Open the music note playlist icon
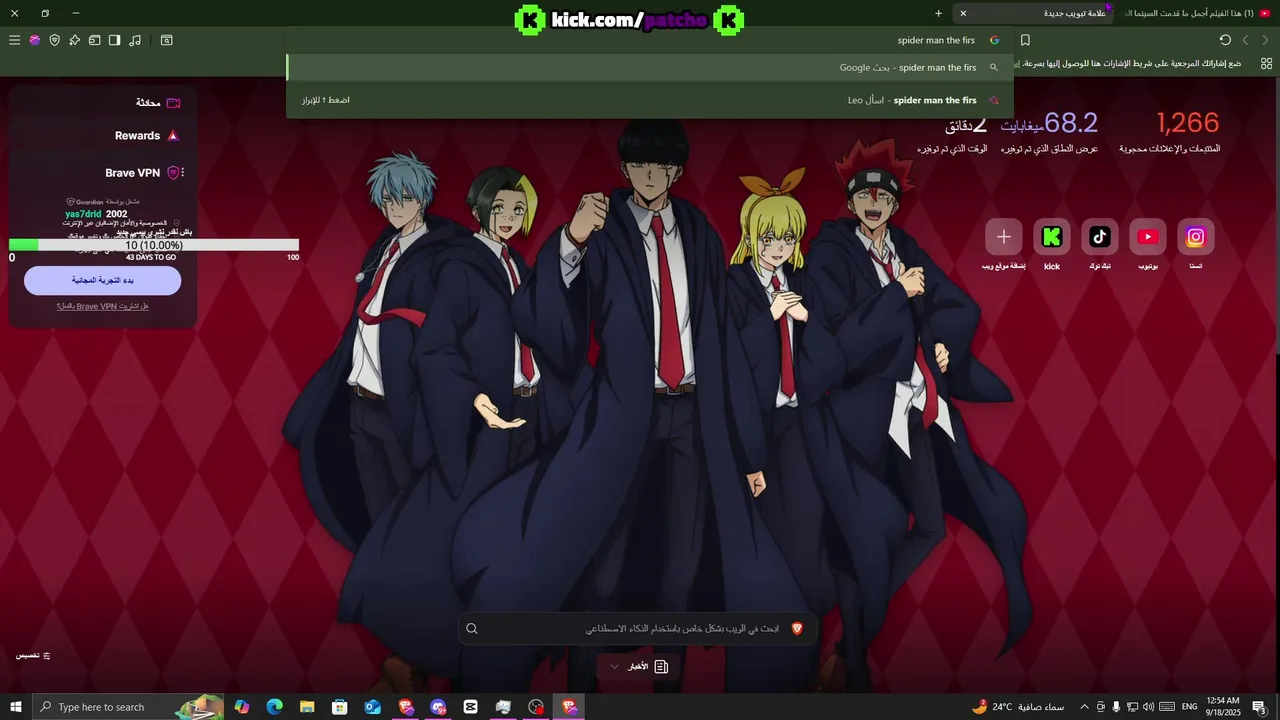Screen dimensions: 1280x720 click(135, 40)
